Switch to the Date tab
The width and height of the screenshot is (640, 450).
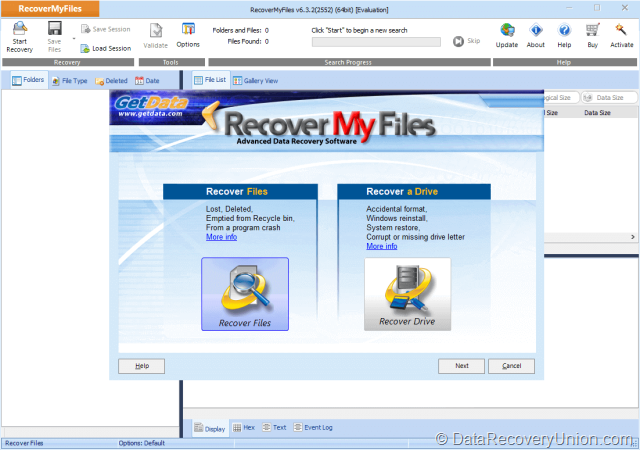pyautogui.click(x=147, y=81)
